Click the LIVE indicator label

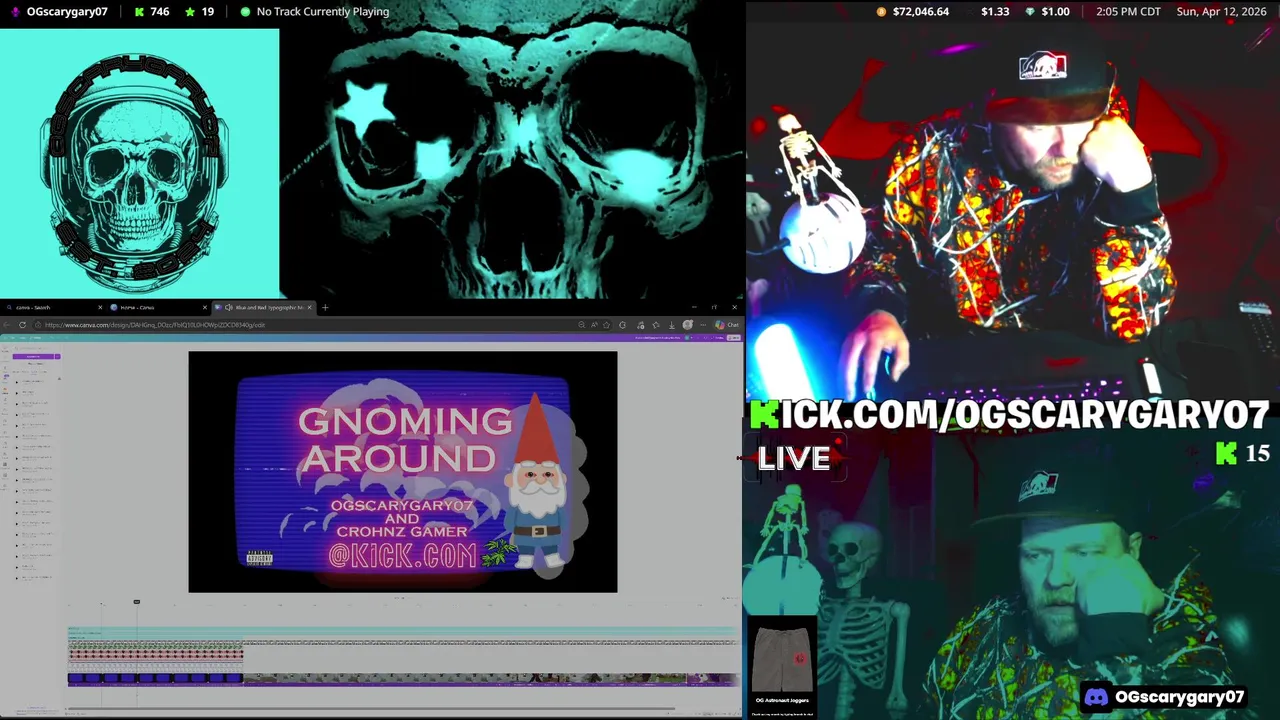click(794, 458)
